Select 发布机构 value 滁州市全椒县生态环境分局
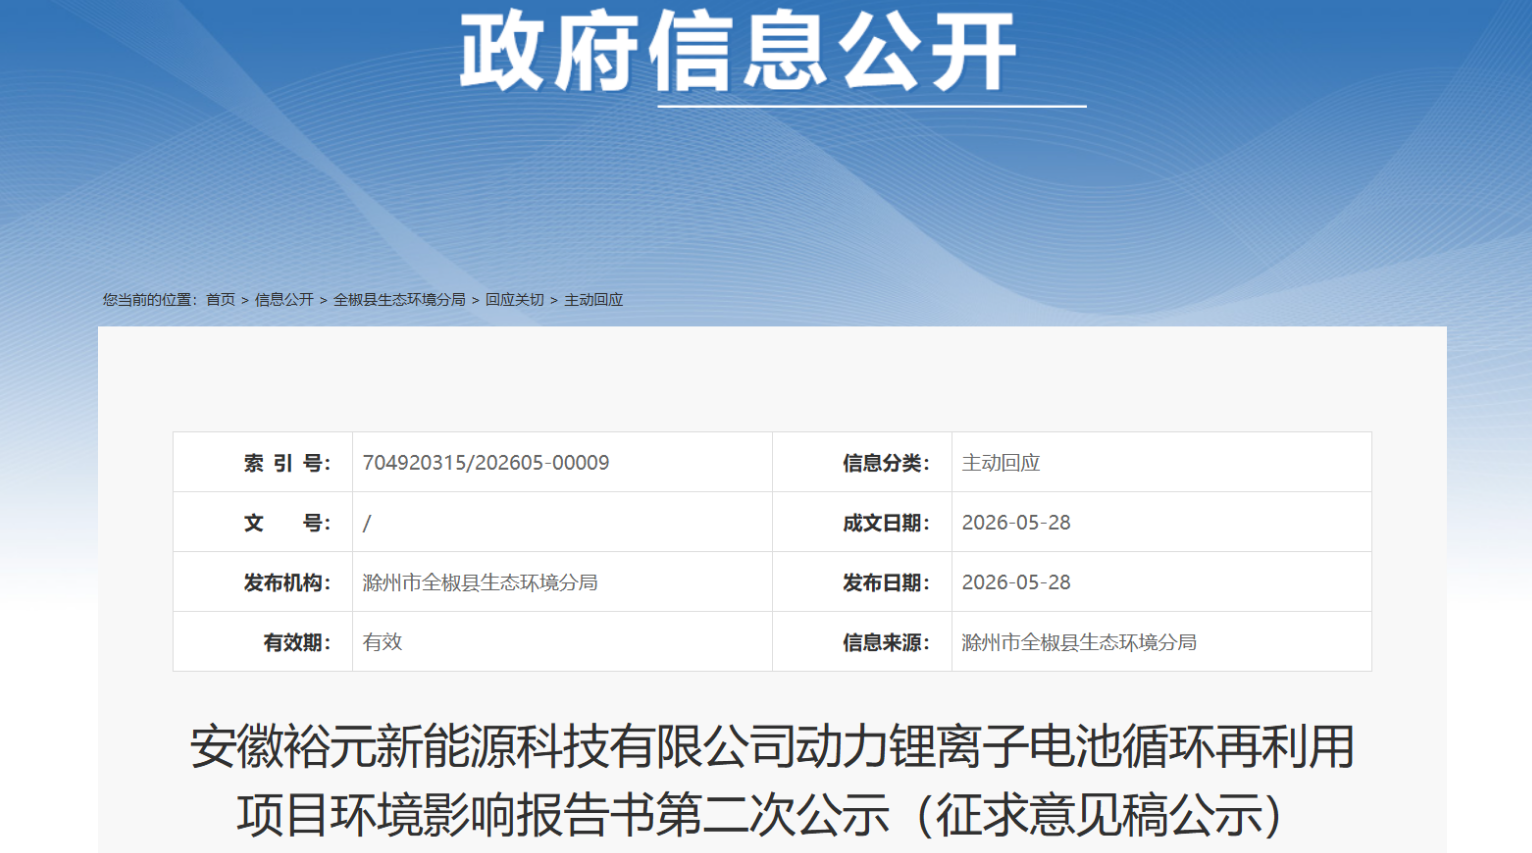This screenshot has width=1532, height=853. click(x=480, y=583)
